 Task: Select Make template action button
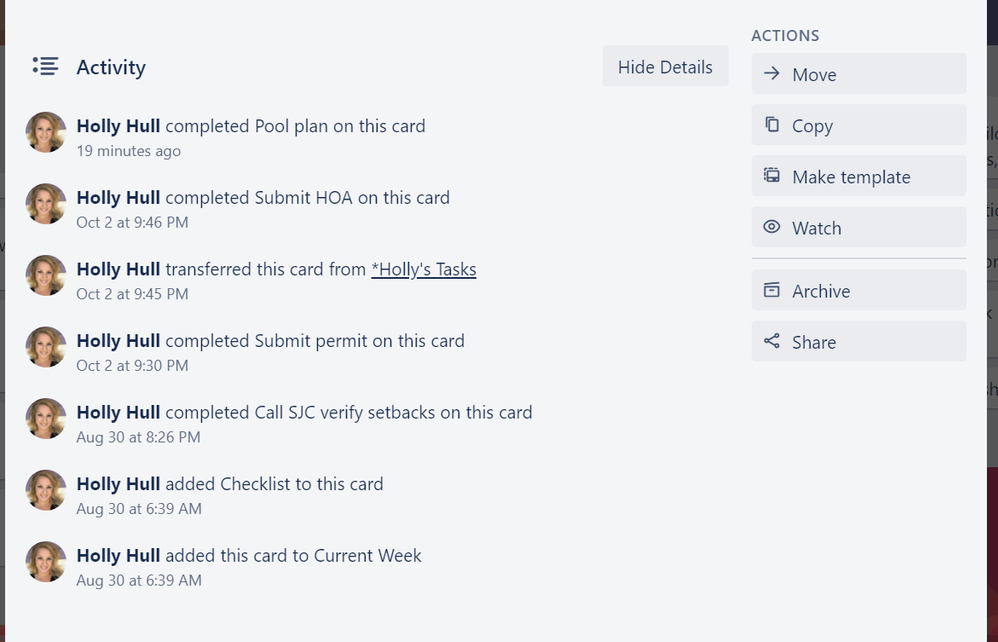(859, 176)
